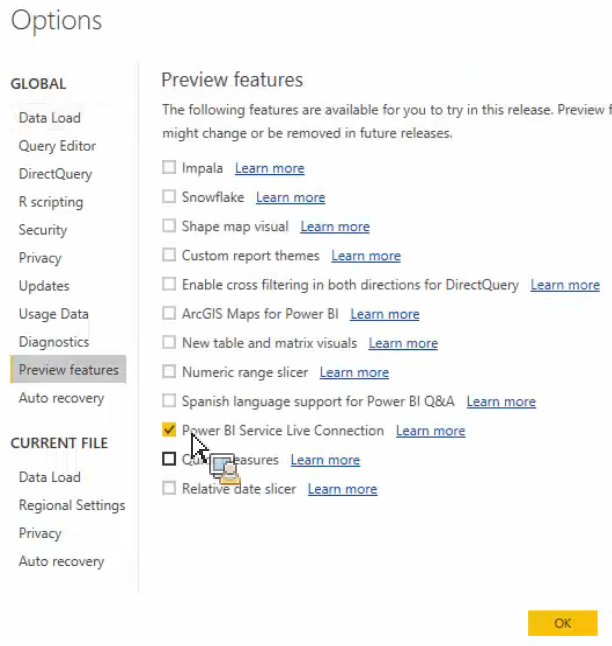
Task: Open Learn more link for Impala
Action: [x=269, y=168]
